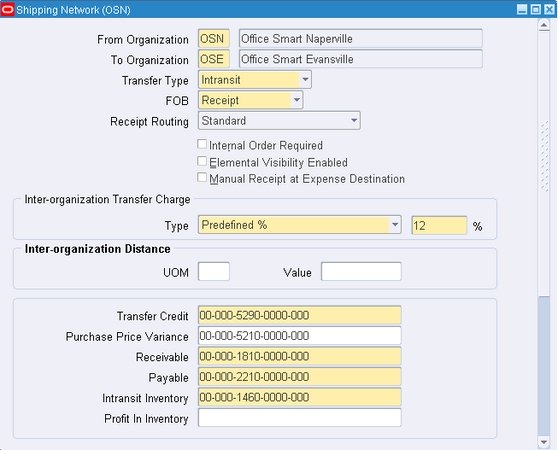
Task: Open the Transfer Type dropdown
Action: 305,79
